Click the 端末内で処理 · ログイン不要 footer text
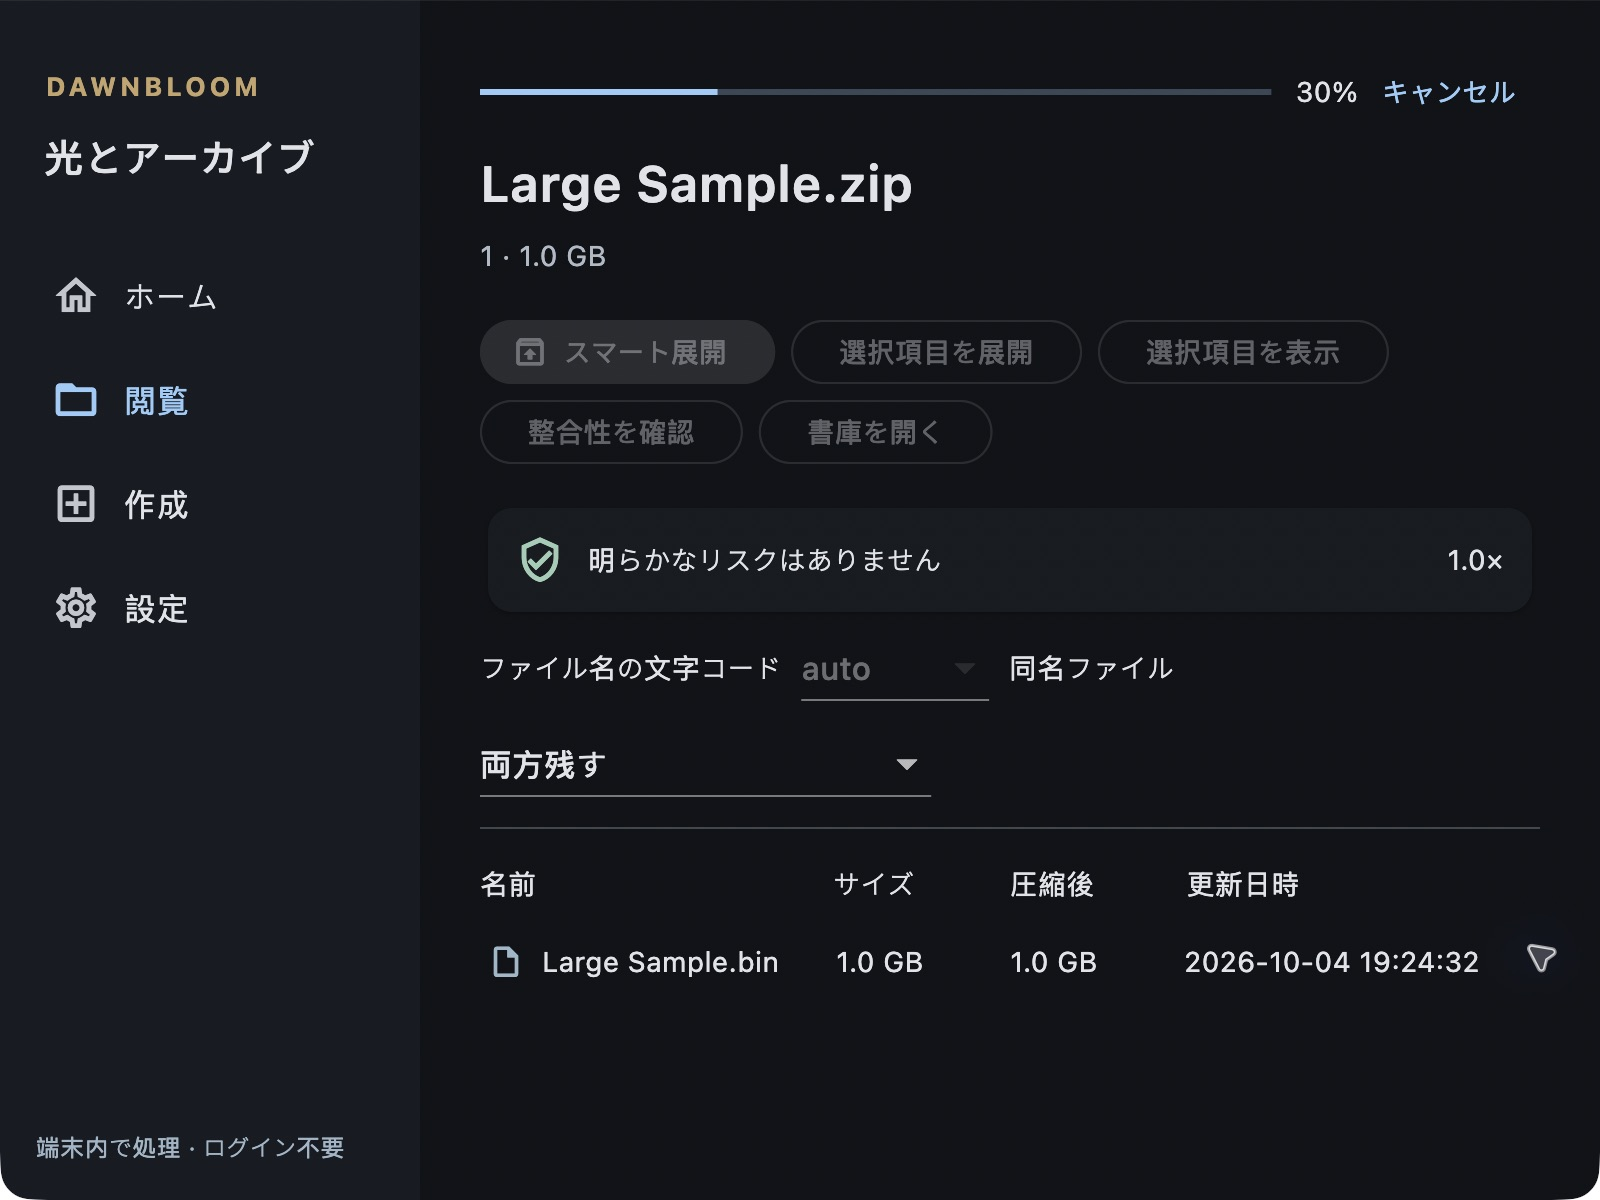 [x=190, y=1147]
